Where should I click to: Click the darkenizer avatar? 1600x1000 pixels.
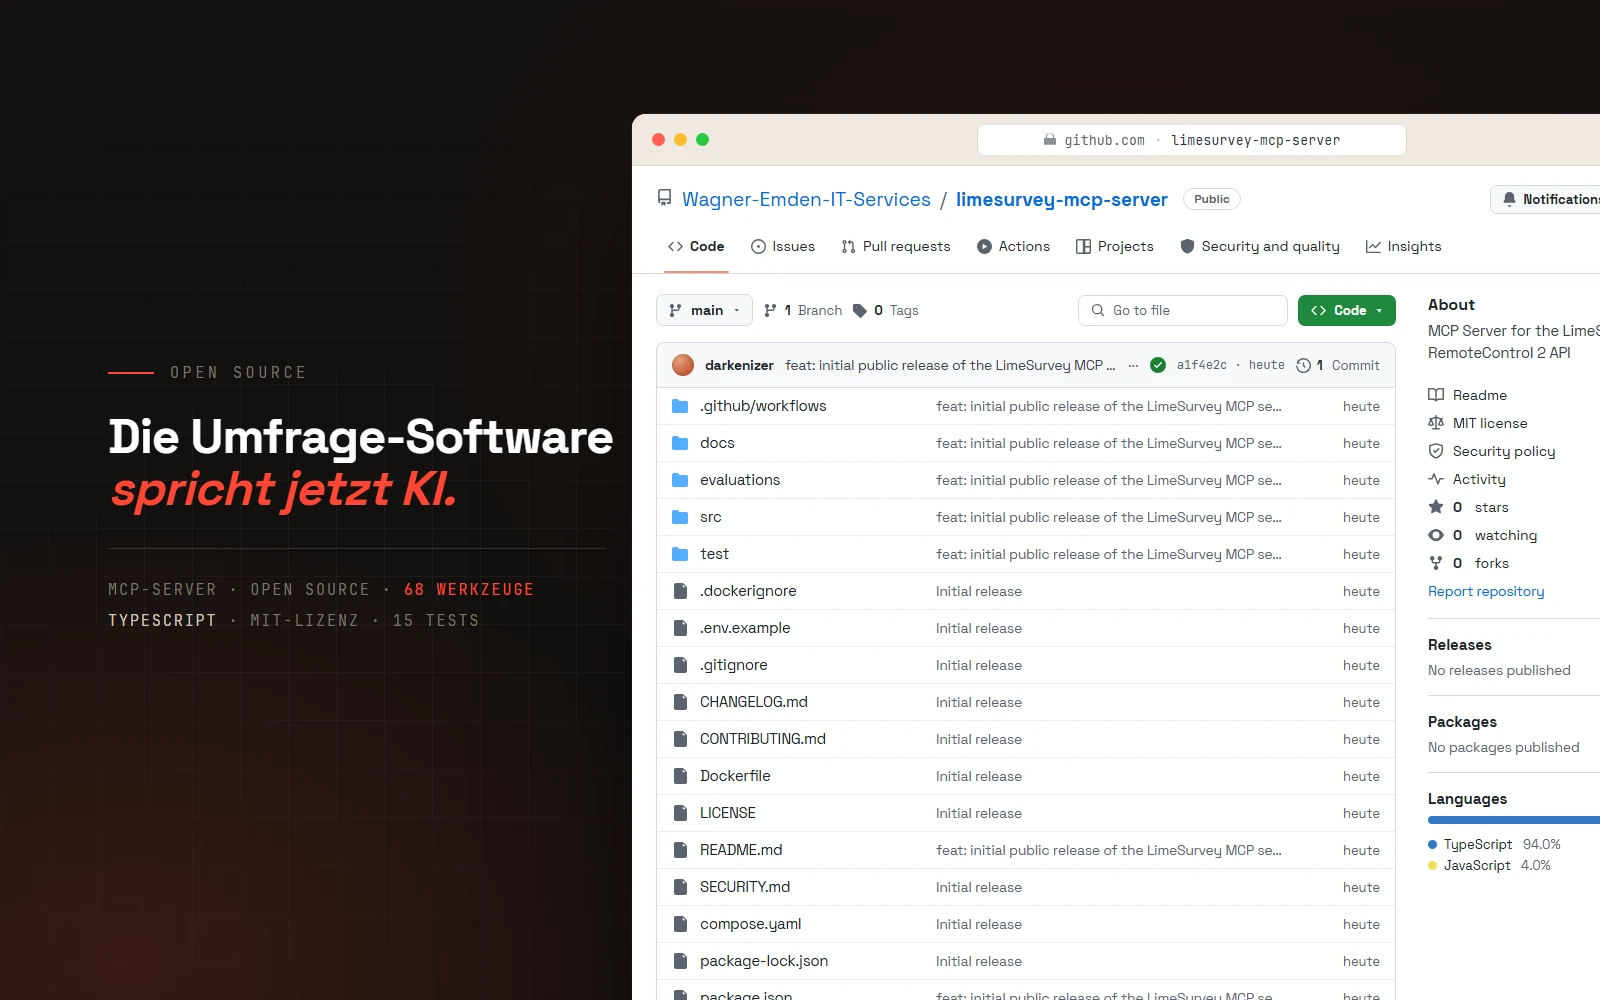(x=683, y=365)
